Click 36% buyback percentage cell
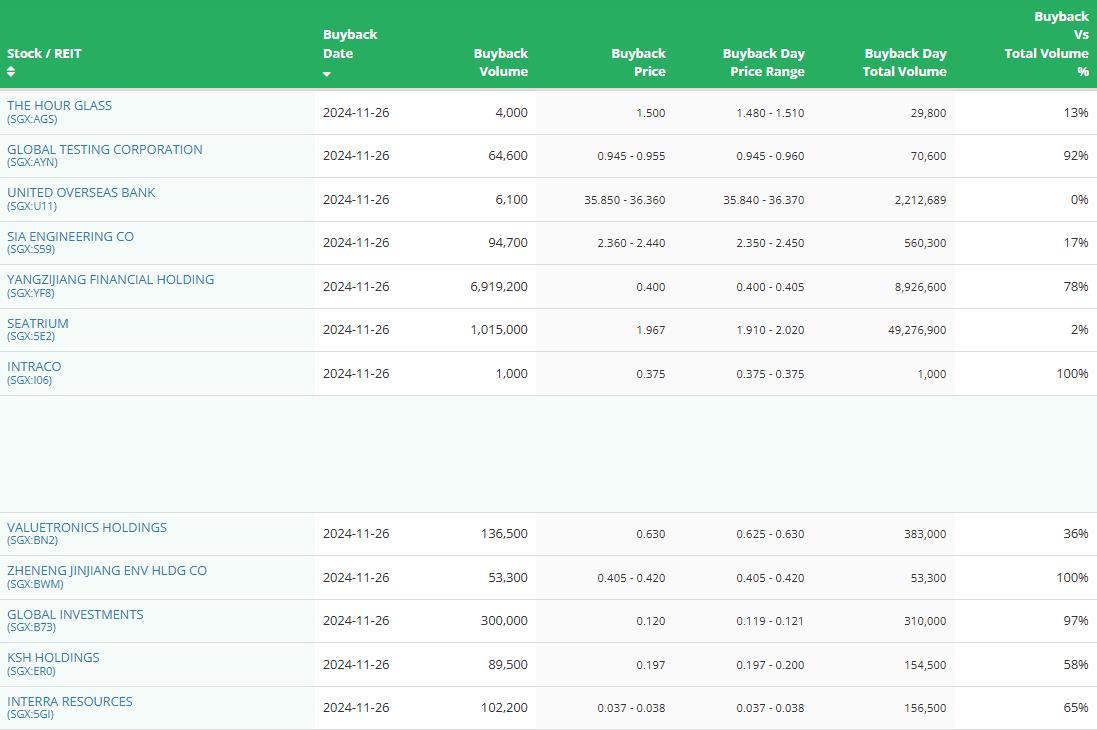This screenshot has height=730, width=1097. coord(1075,533)
